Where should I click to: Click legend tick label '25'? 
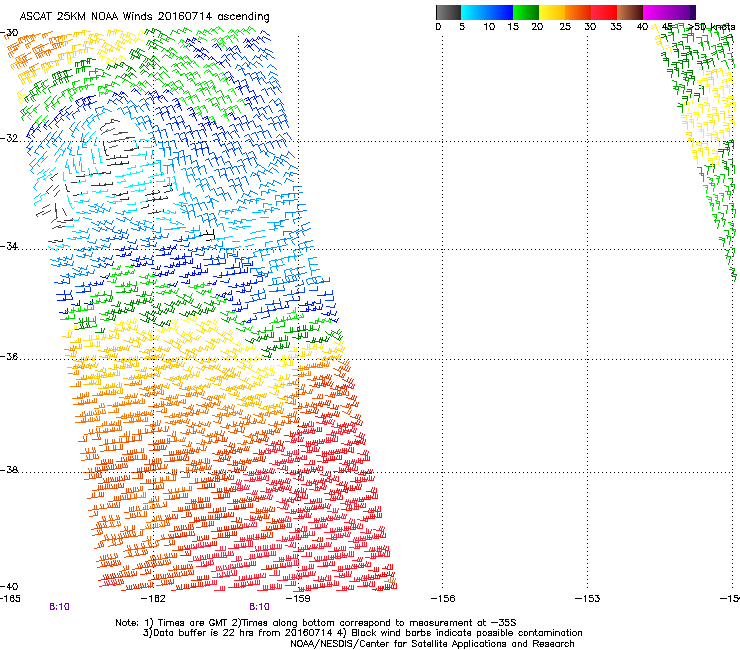click(x=565, y=27)
